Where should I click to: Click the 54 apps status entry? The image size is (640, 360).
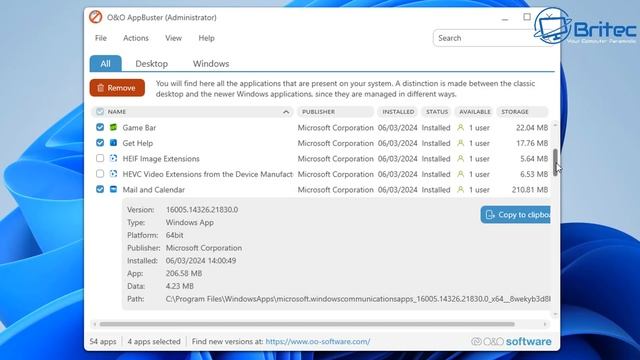pos(103,342)
